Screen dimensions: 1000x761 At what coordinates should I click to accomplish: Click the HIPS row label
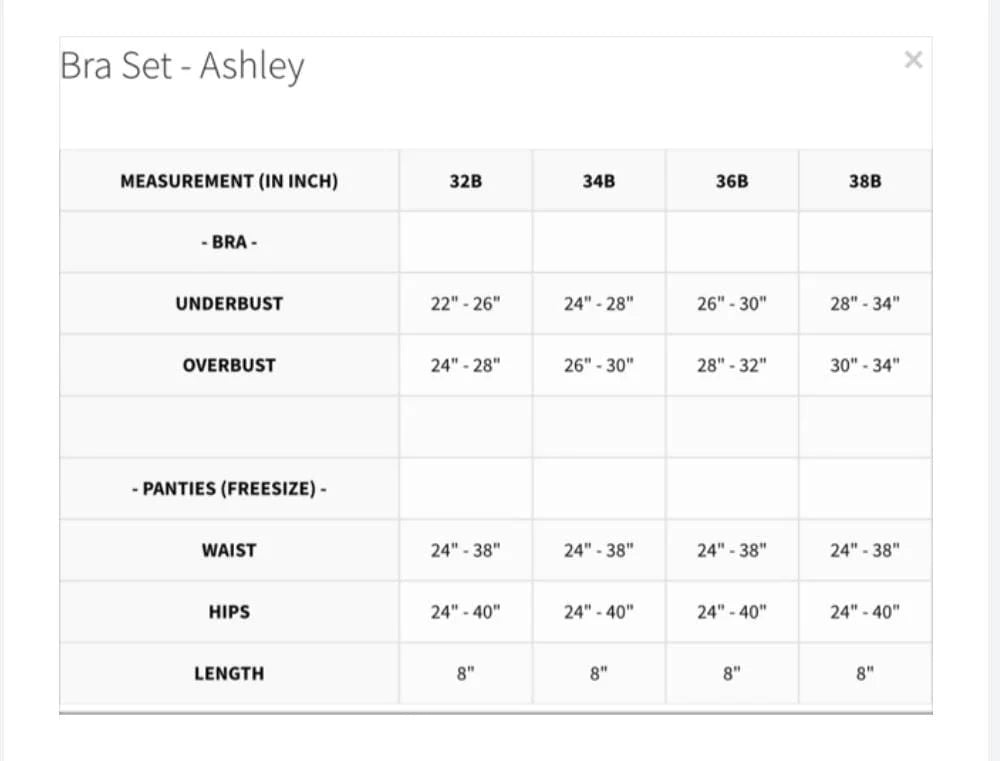pos(229,611)
